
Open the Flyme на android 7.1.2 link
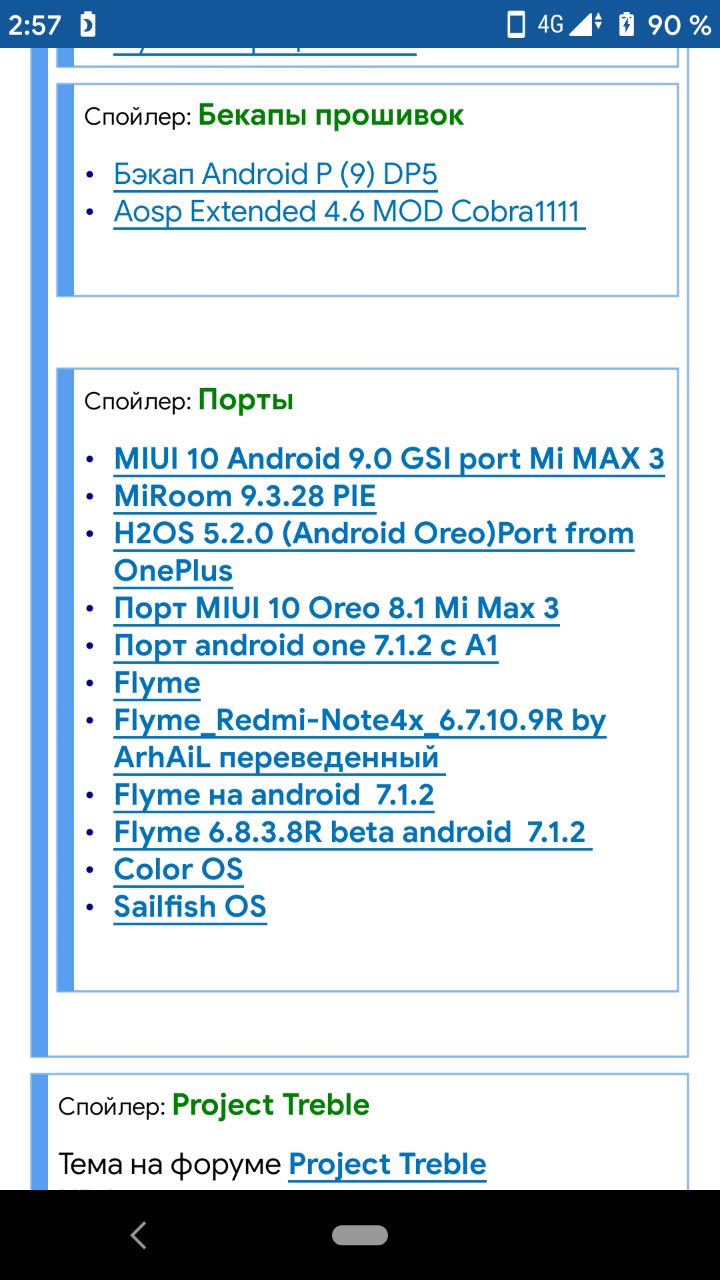(274, 795)
